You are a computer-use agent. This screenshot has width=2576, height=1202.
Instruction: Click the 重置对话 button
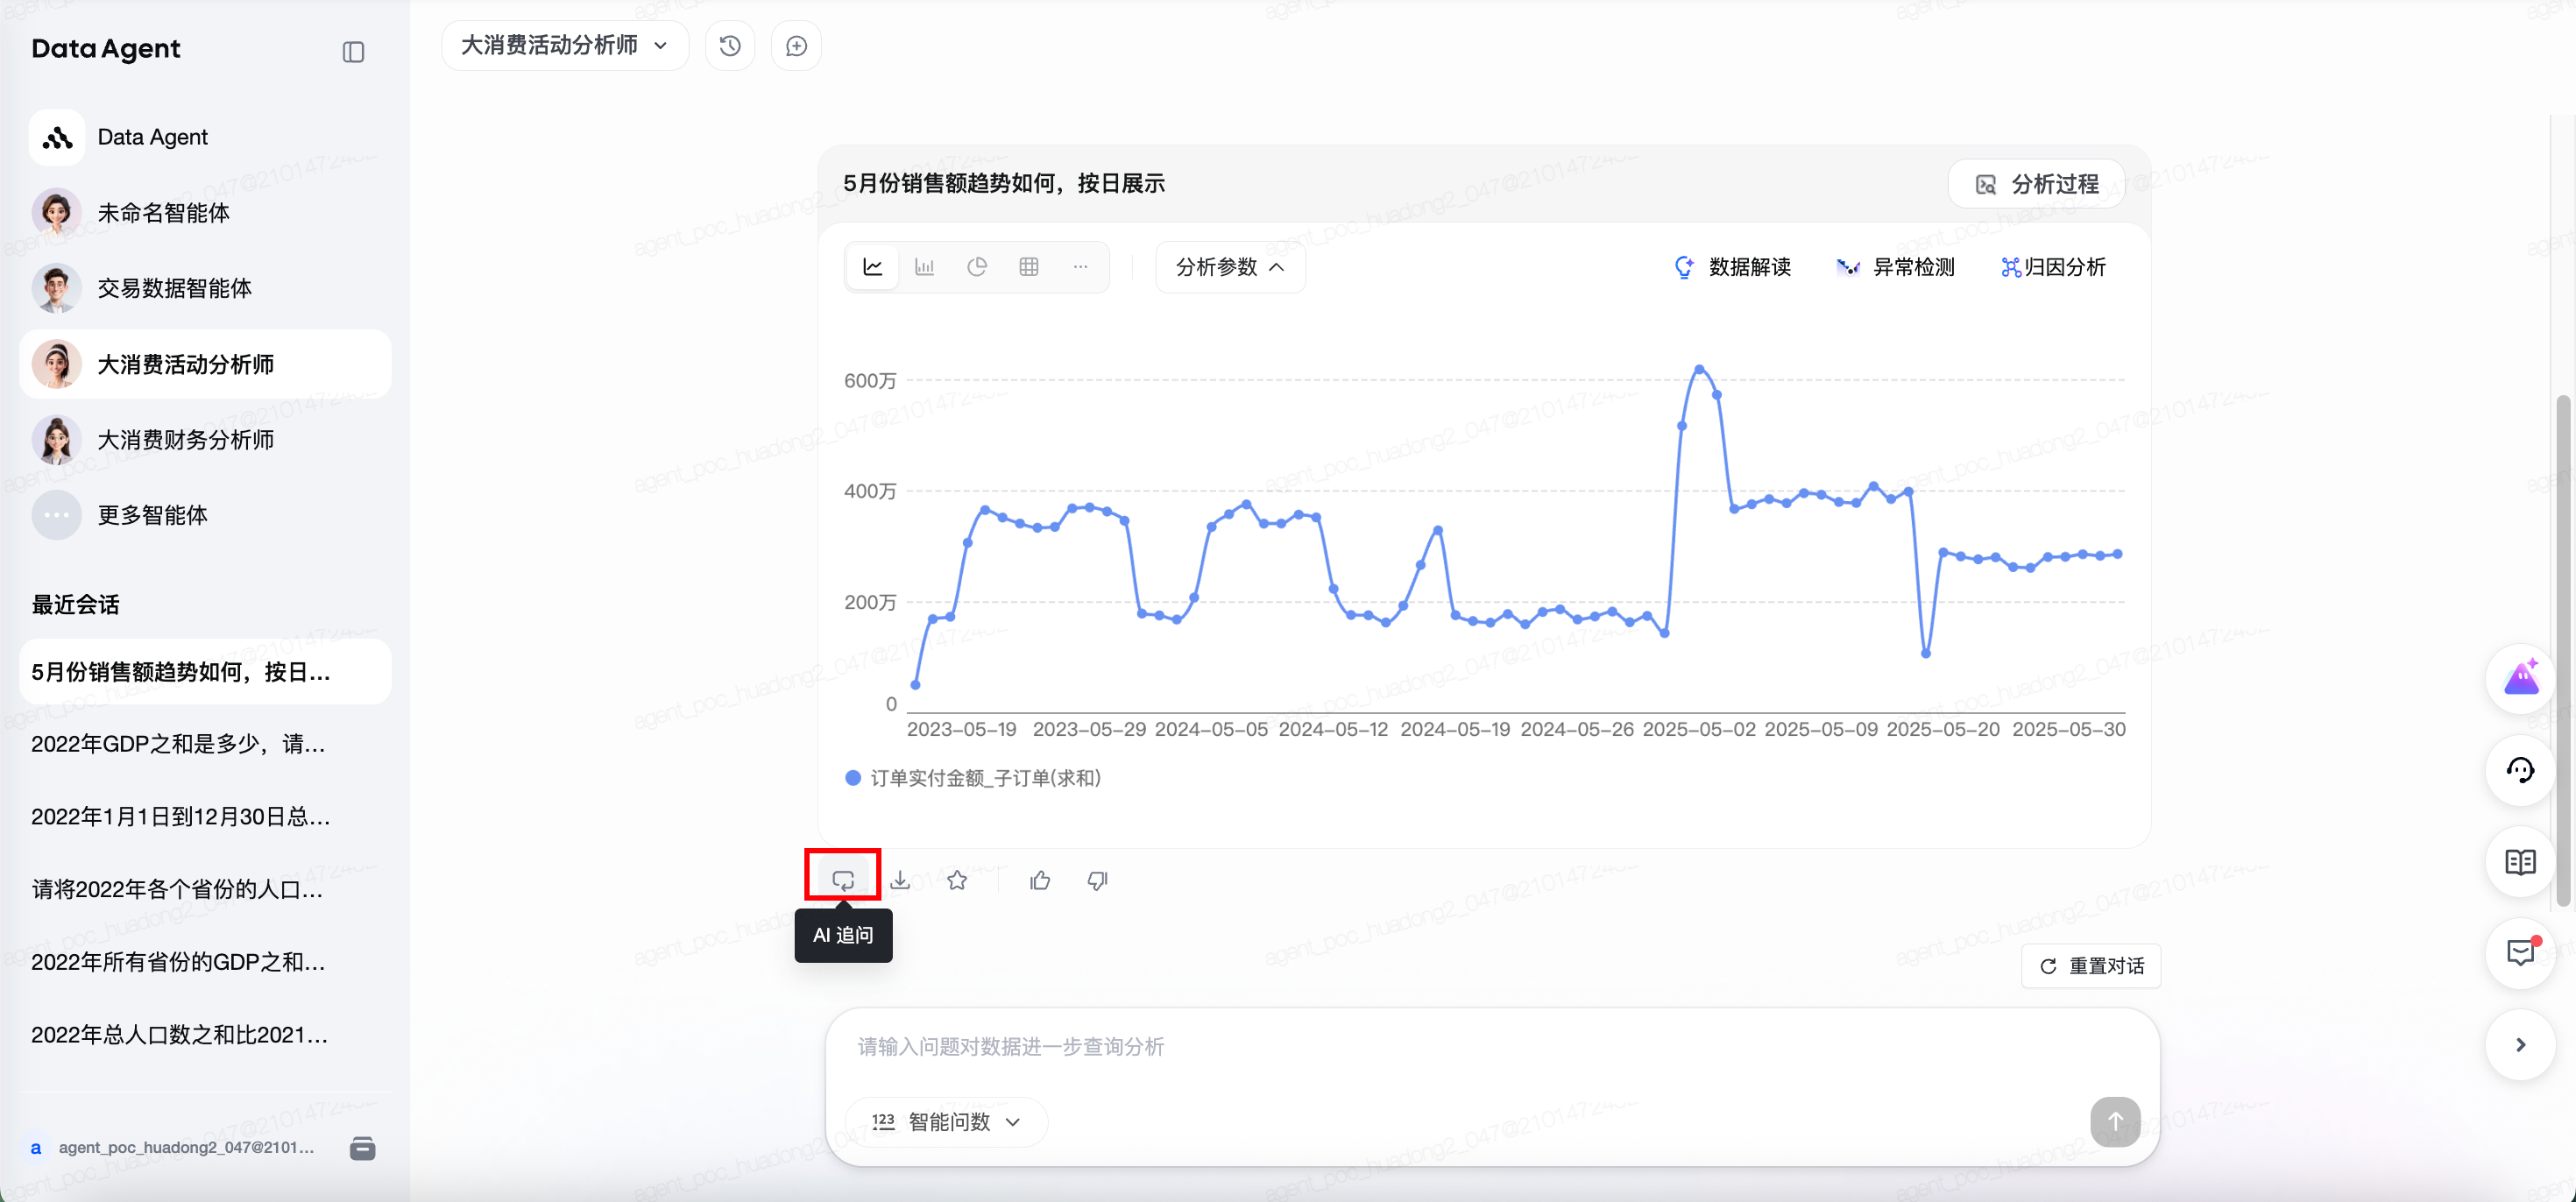pos(2091,966)
